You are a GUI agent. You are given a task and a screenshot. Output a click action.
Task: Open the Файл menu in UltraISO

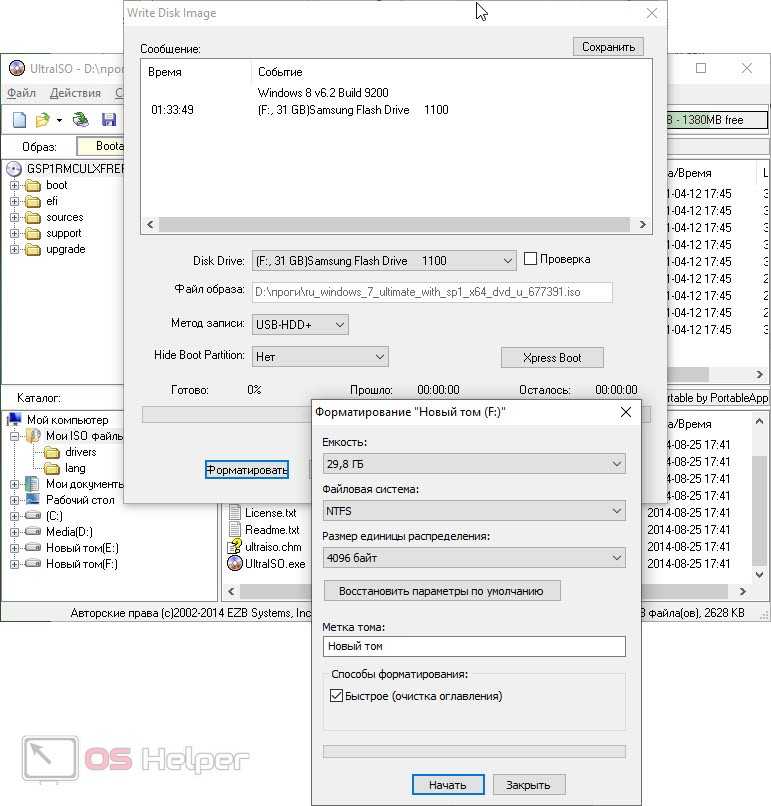click(21, 93)
